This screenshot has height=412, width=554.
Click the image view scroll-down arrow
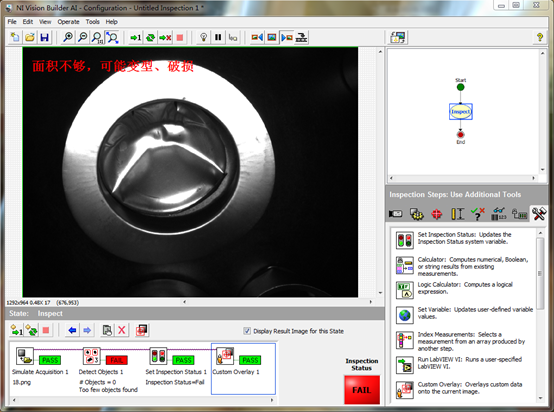[380, 293]
